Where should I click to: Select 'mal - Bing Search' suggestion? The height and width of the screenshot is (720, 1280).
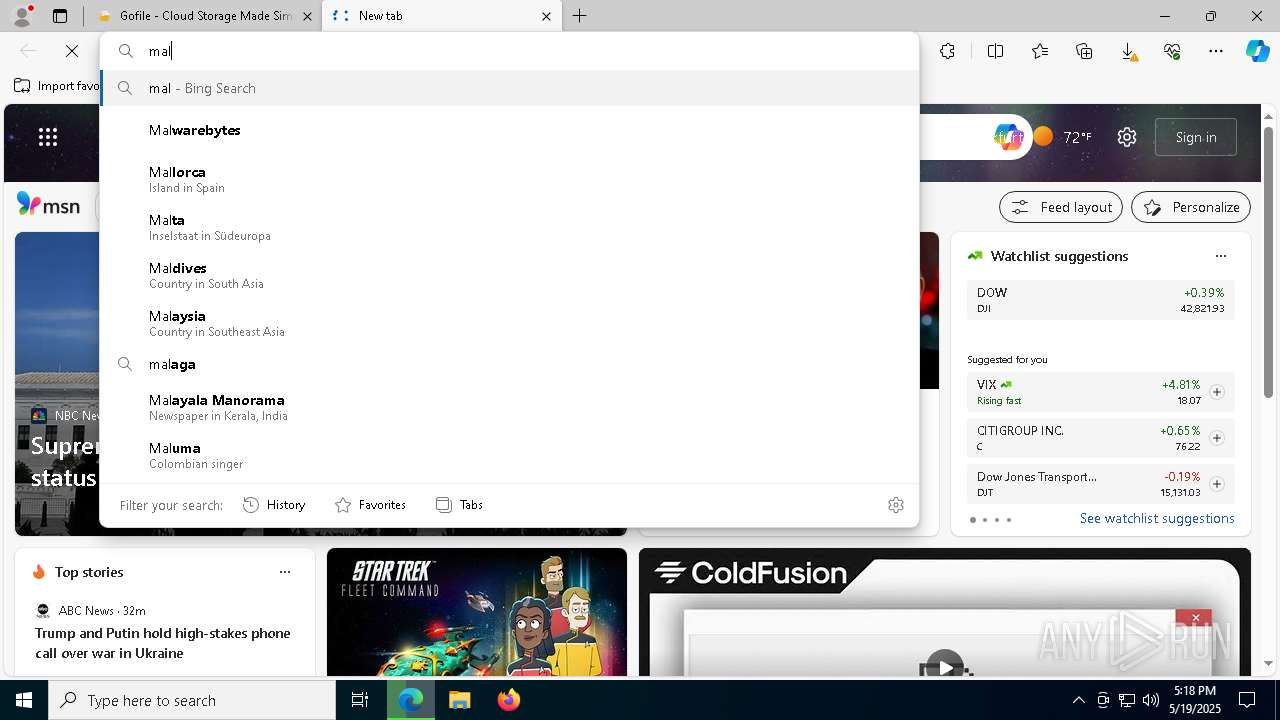[x=509, y=88]
